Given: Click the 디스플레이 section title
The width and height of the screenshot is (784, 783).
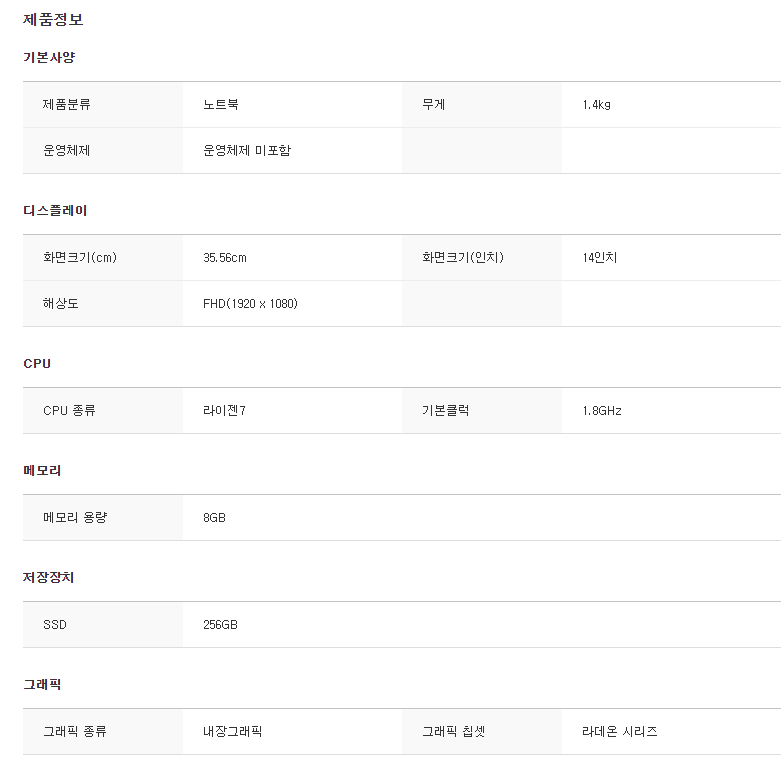Looking at the screenshot, I should tap(55, 210).
